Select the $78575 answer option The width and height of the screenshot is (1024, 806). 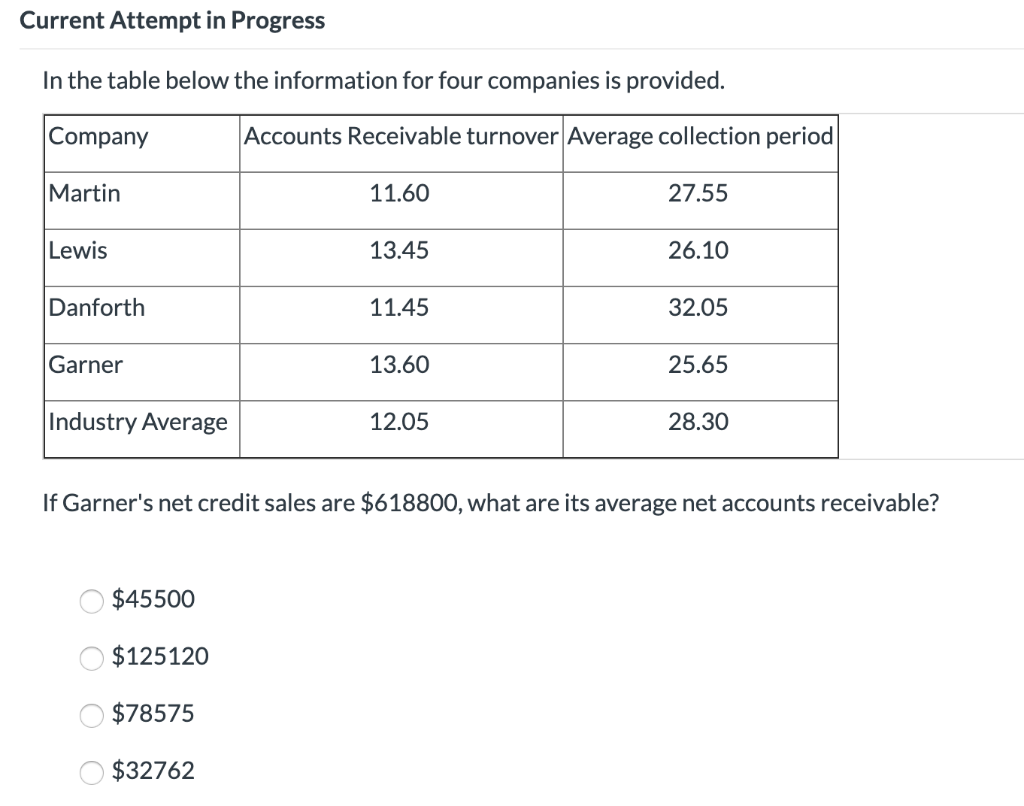pyautogui.click(x=91, y=714)
